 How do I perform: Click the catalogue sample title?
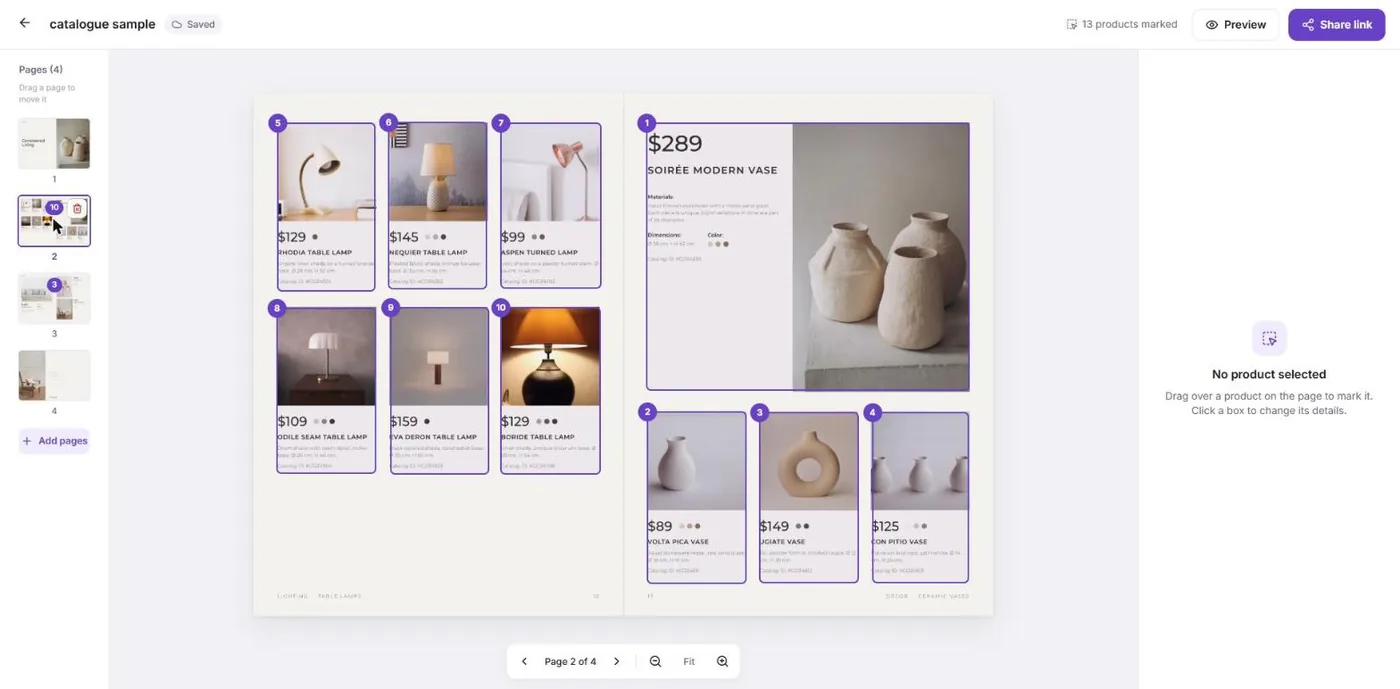tap(102, 24)
